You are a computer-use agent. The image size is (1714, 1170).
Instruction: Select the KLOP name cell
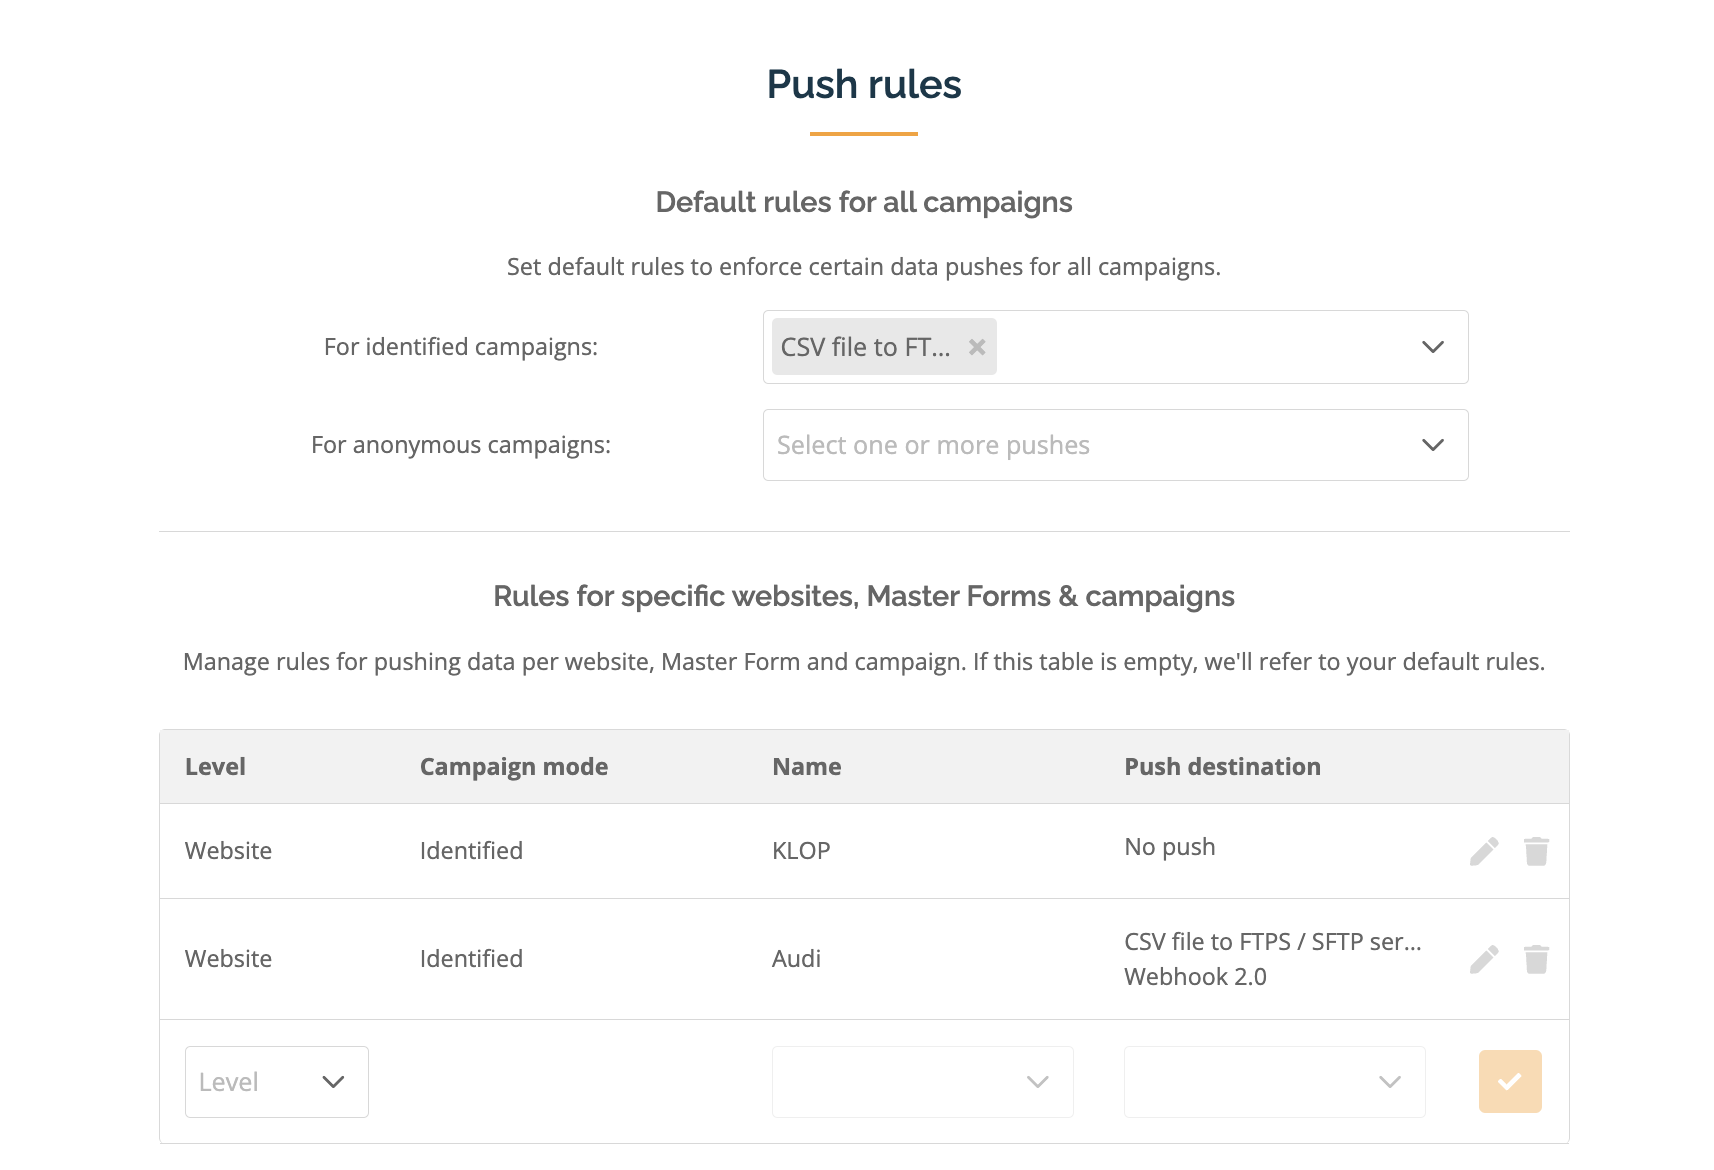(801, 851)
